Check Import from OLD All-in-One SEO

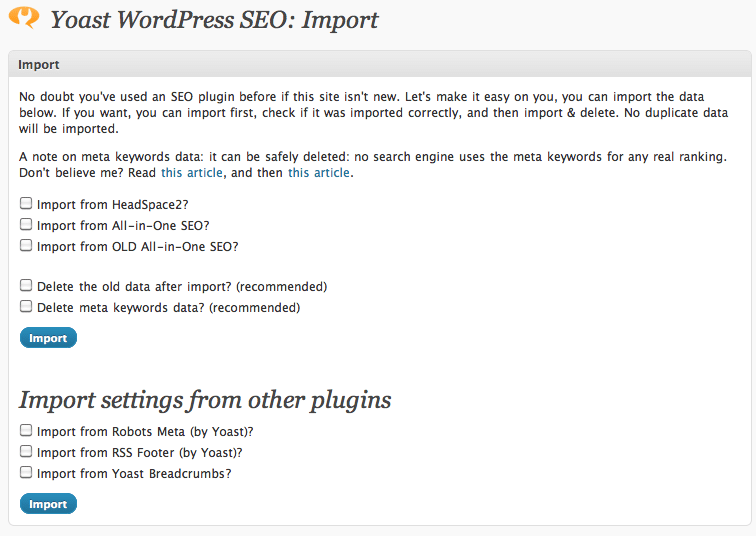[x=26, y=245]
